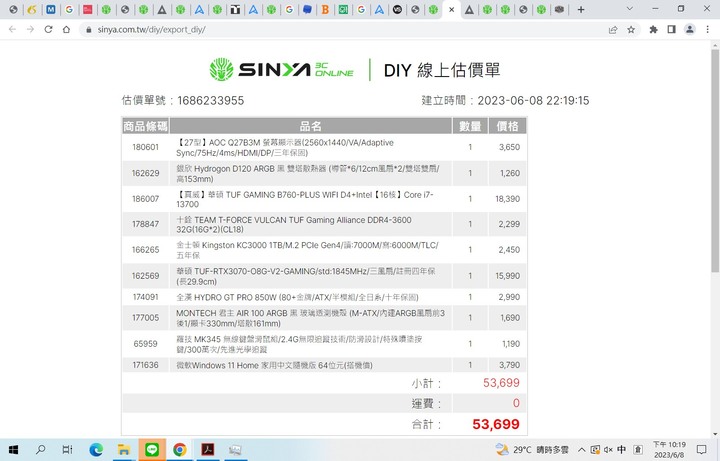This screenshot has width=720, height=461.
Task: Switch to the blue chat bubble tab
Action: click(x=307, y=9)
